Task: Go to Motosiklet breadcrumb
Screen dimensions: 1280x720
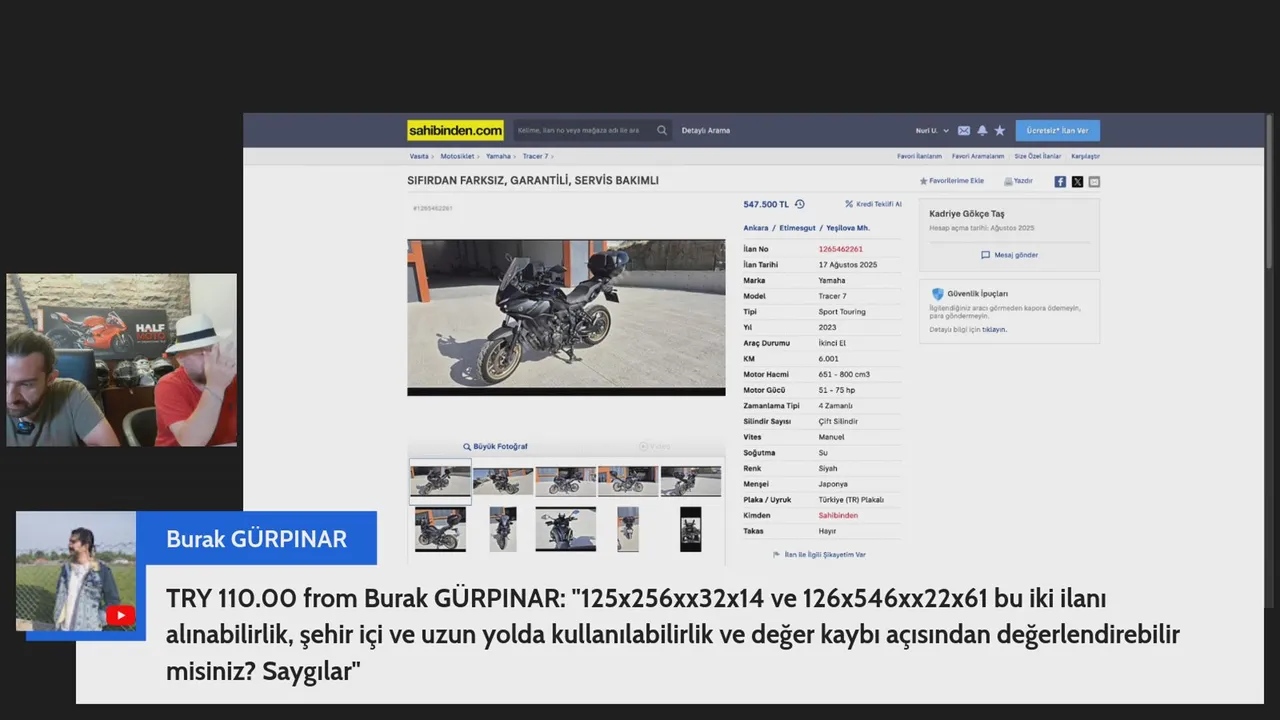Action: tap(457, 156)
